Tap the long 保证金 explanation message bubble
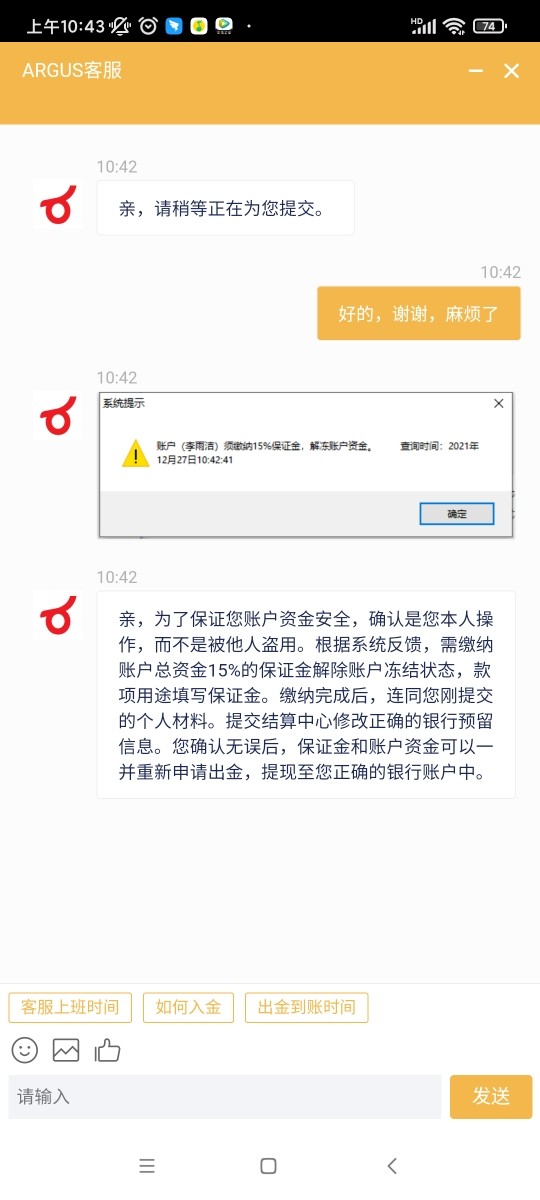540x1200 pixels. click(x=306, y=694)
